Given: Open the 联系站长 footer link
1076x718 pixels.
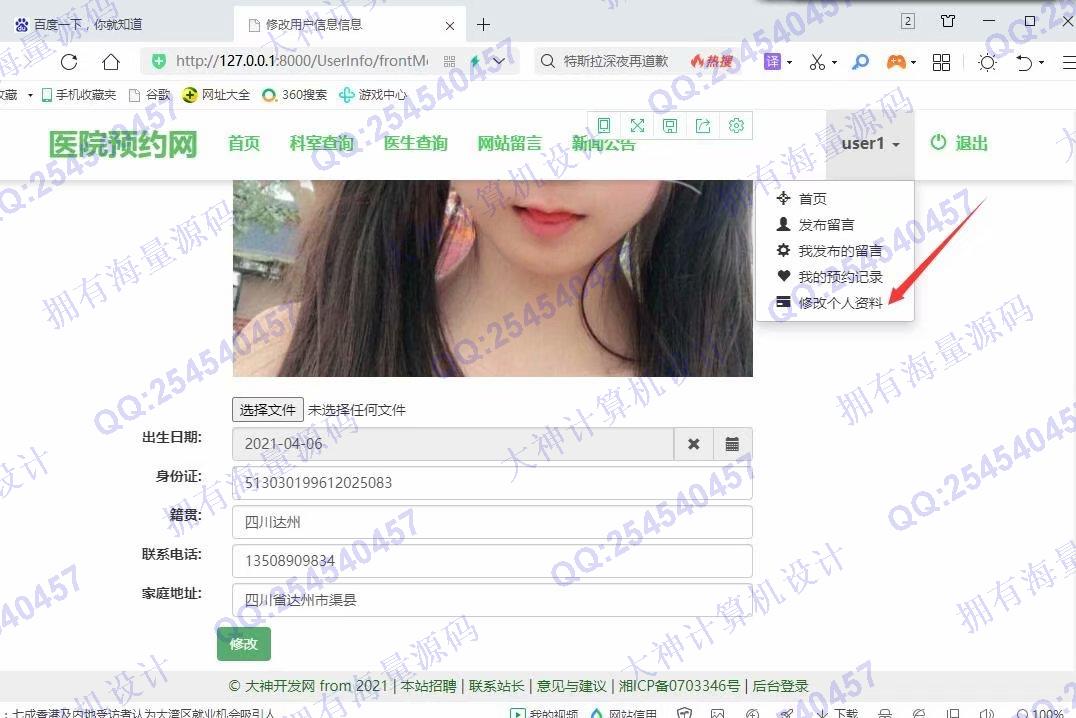Looking at the screenshot, I should [496, 686].
